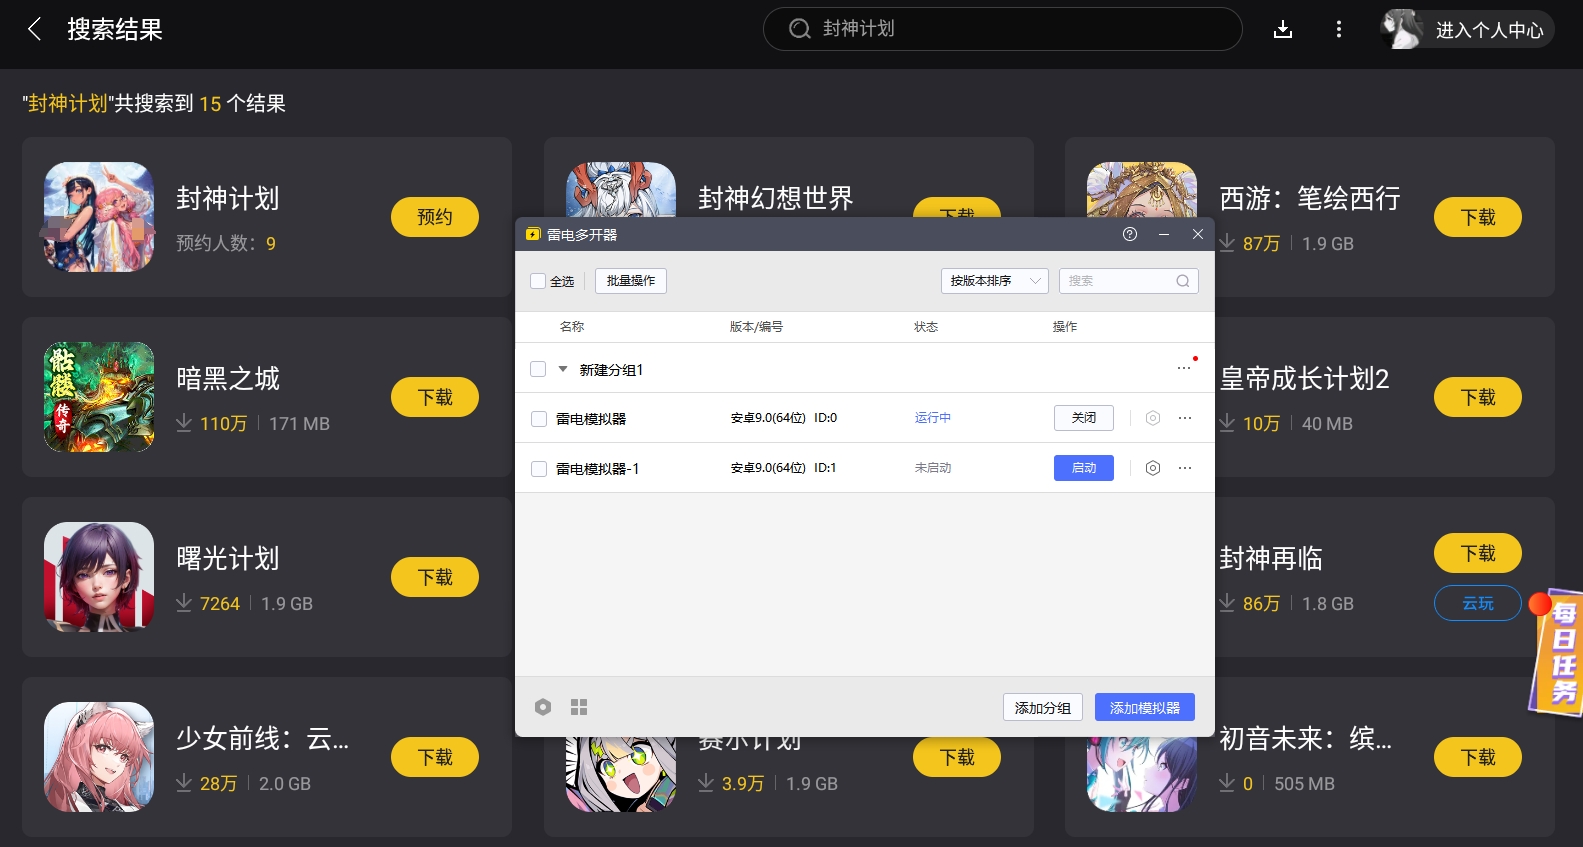This screenshot has width=1583, height=847.
Task: Open the 暗黑之城 game icon
Action: tap(99, 397)
